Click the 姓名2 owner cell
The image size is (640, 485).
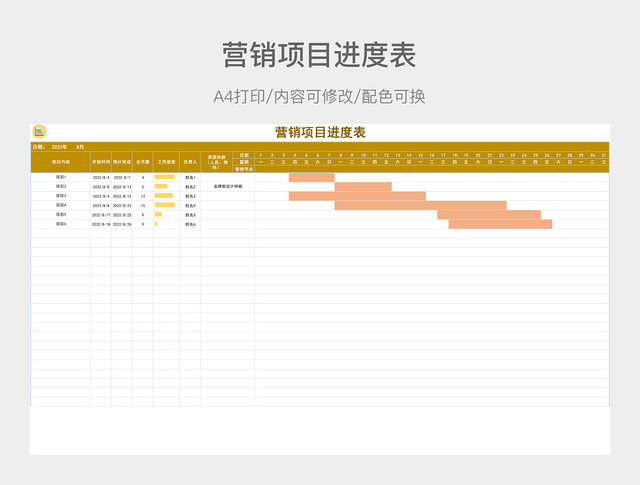point(190,187)
